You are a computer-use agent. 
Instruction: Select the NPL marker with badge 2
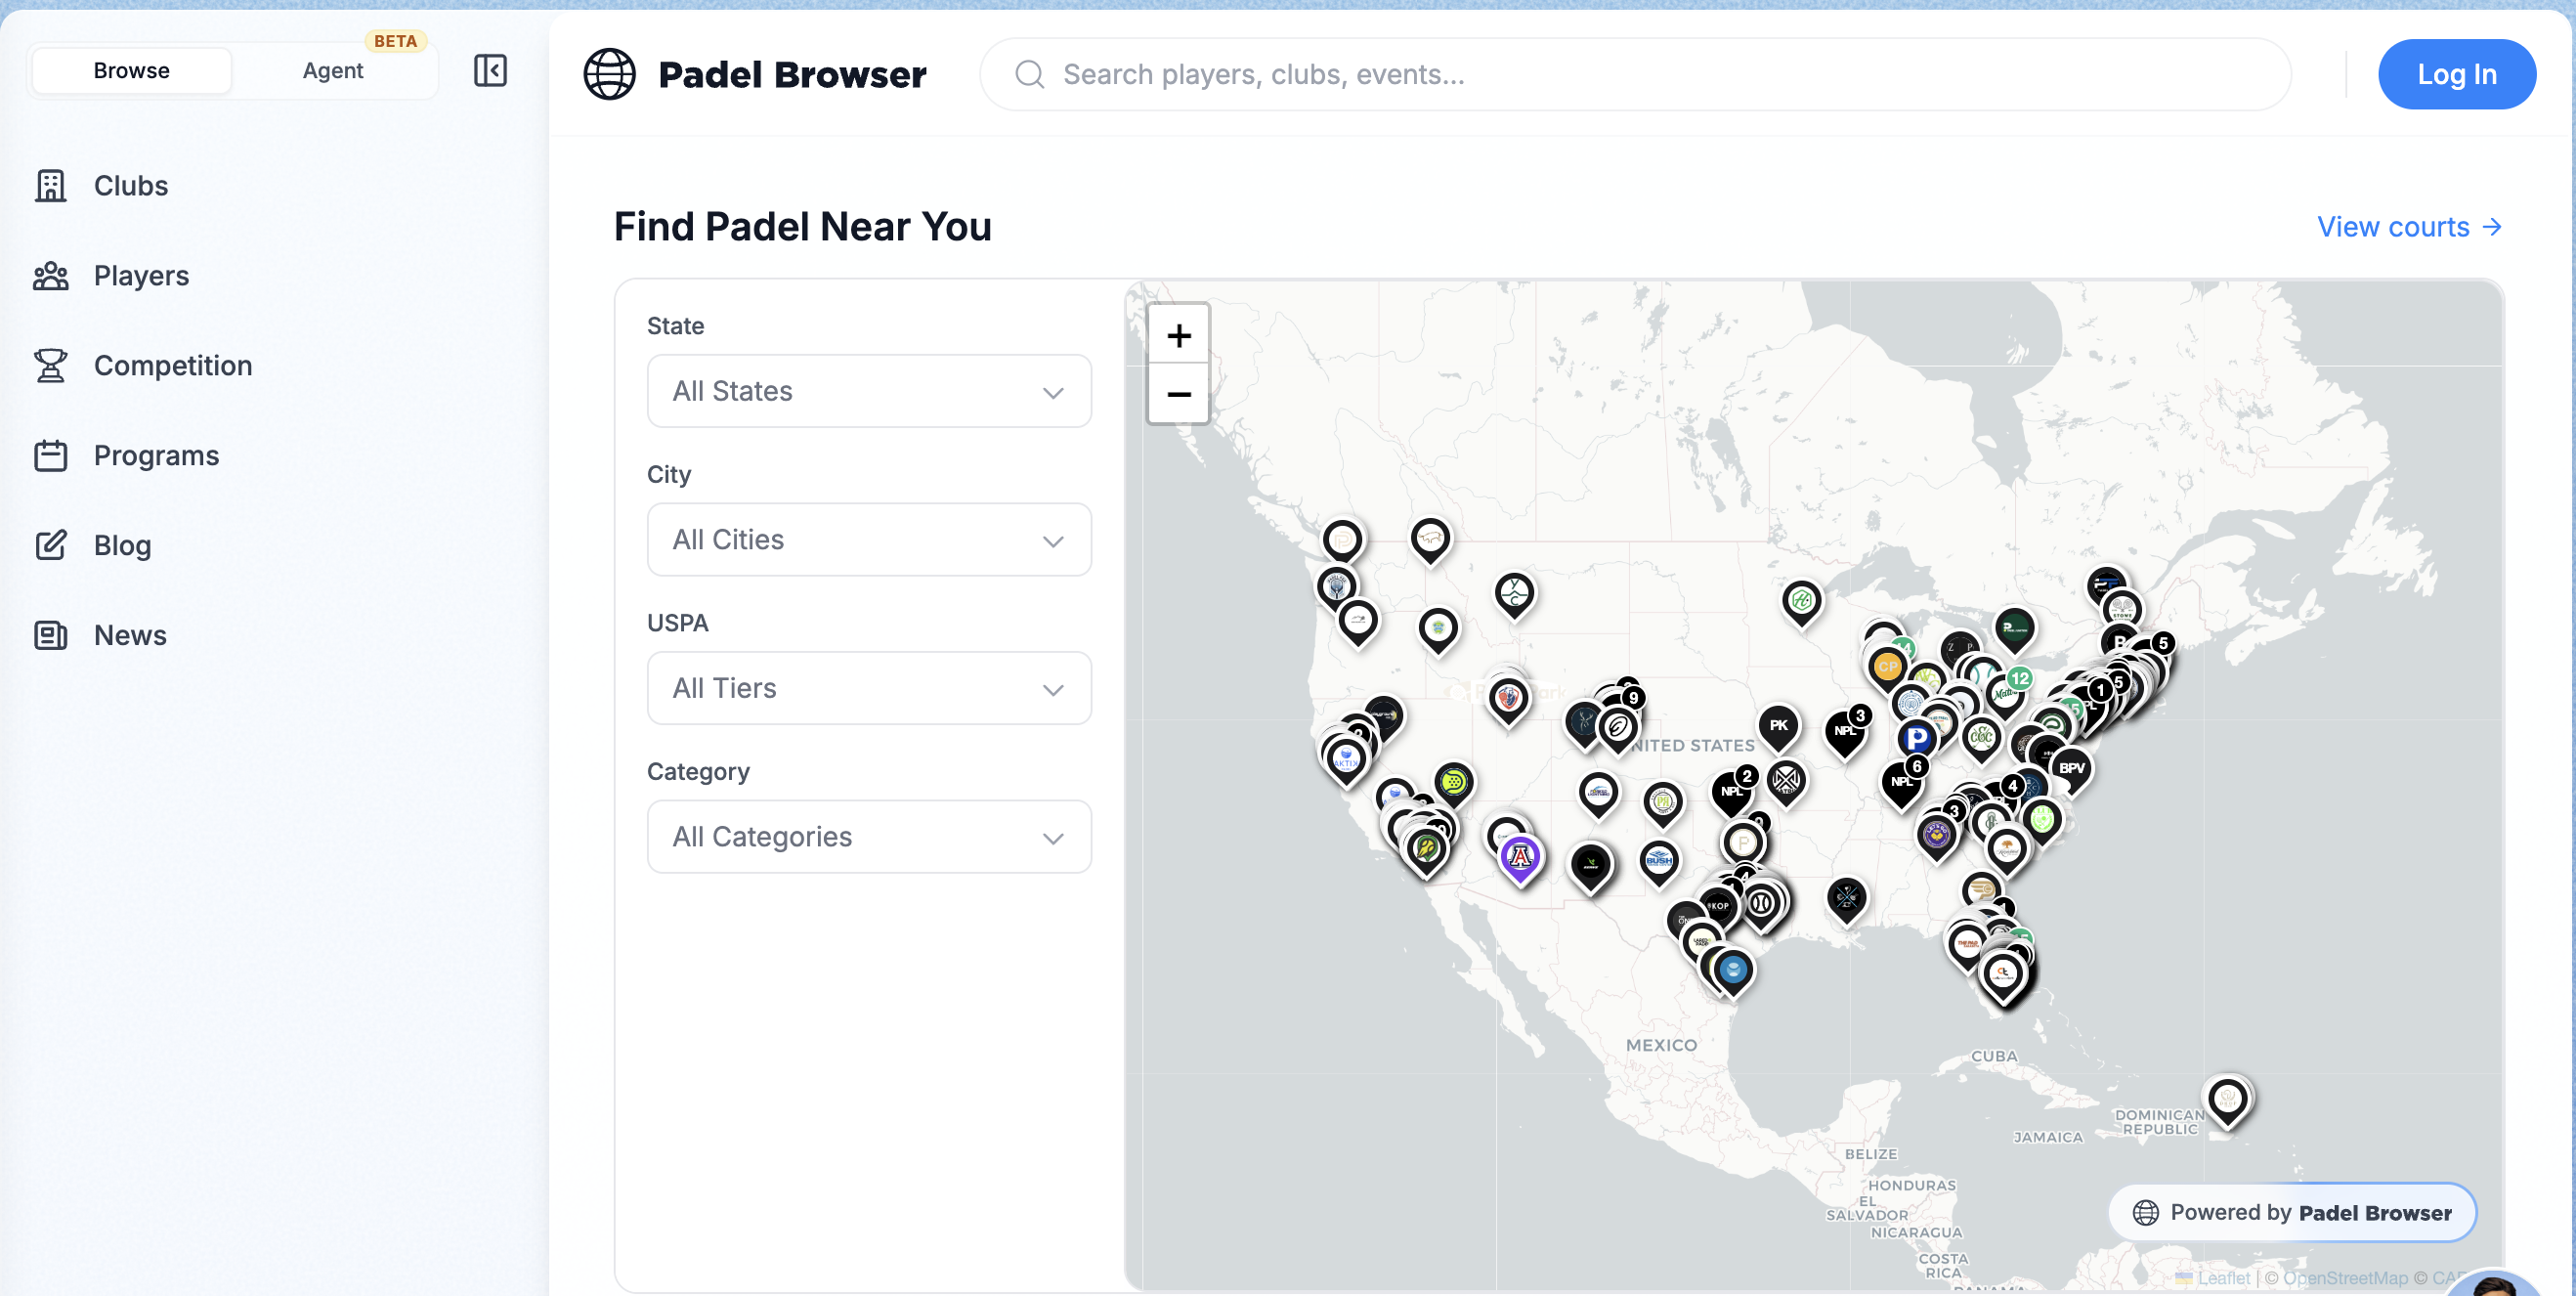coord(1732,794)
